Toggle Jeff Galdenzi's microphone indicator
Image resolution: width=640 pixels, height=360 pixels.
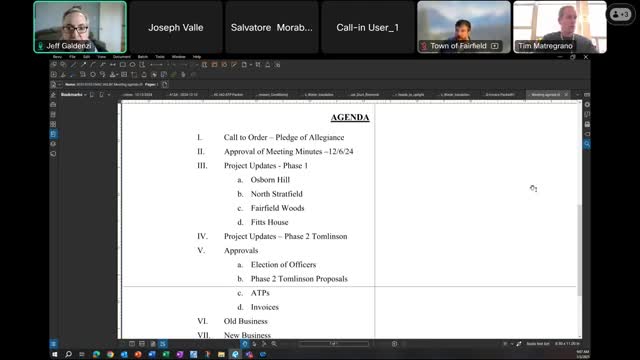click(x=40, y=46)
